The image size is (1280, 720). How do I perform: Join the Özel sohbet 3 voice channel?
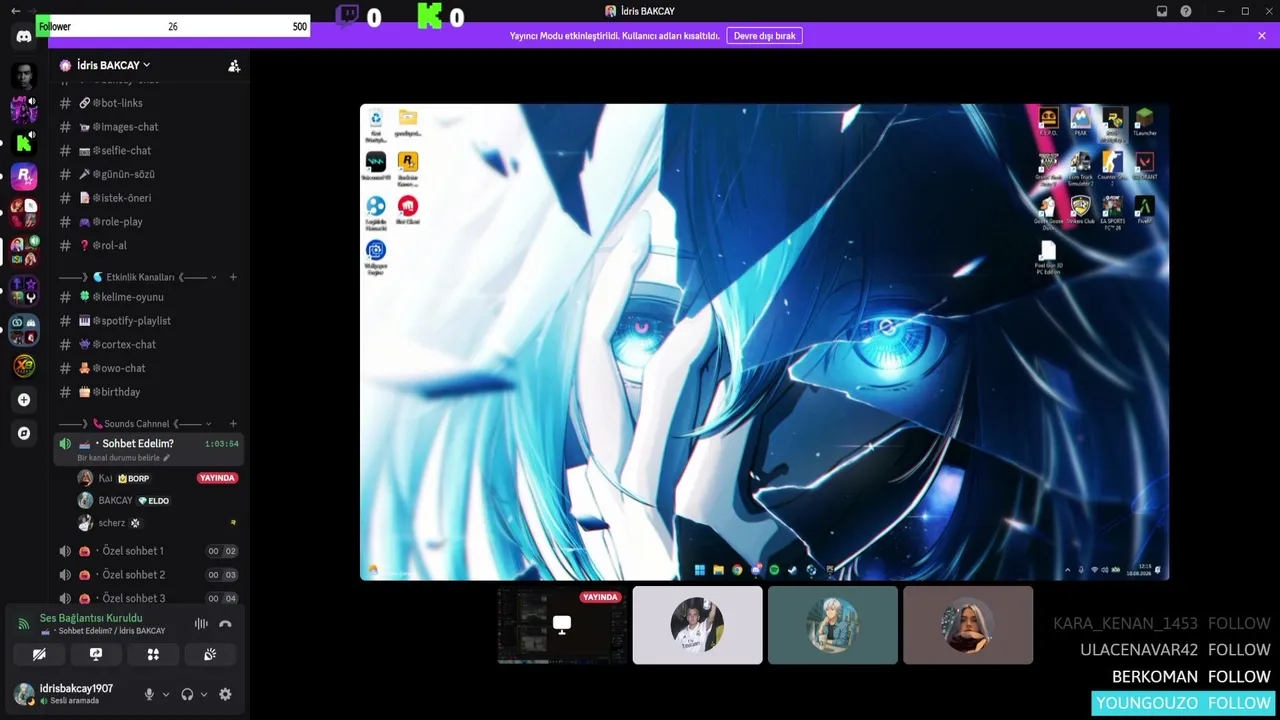(149, 598)
